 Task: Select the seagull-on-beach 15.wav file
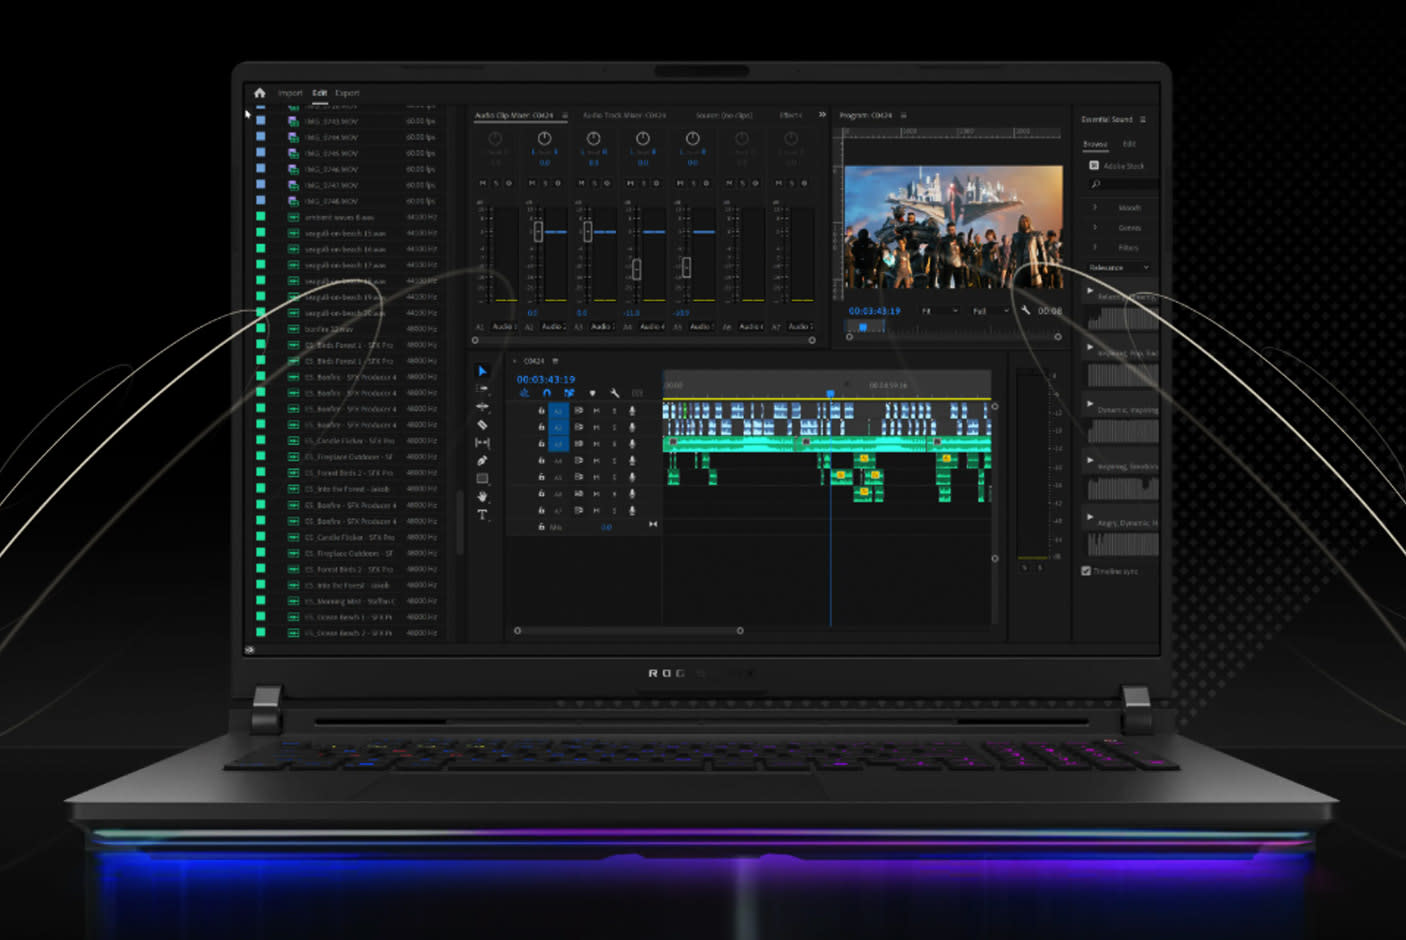345,233
